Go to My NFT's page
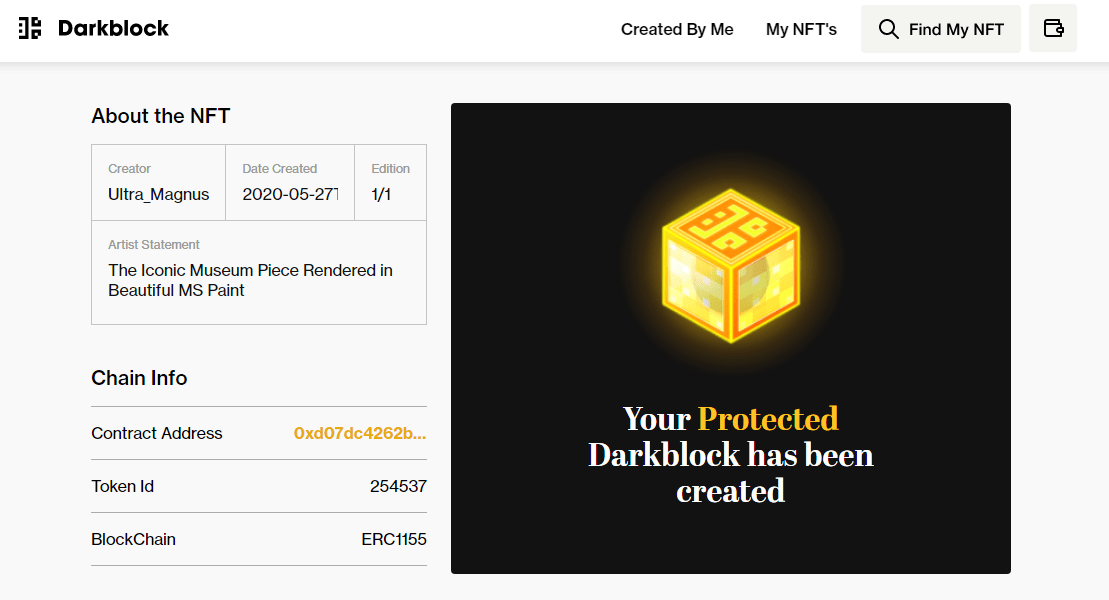The height and width of the screenshot is (600, 1109). point(801,29)
